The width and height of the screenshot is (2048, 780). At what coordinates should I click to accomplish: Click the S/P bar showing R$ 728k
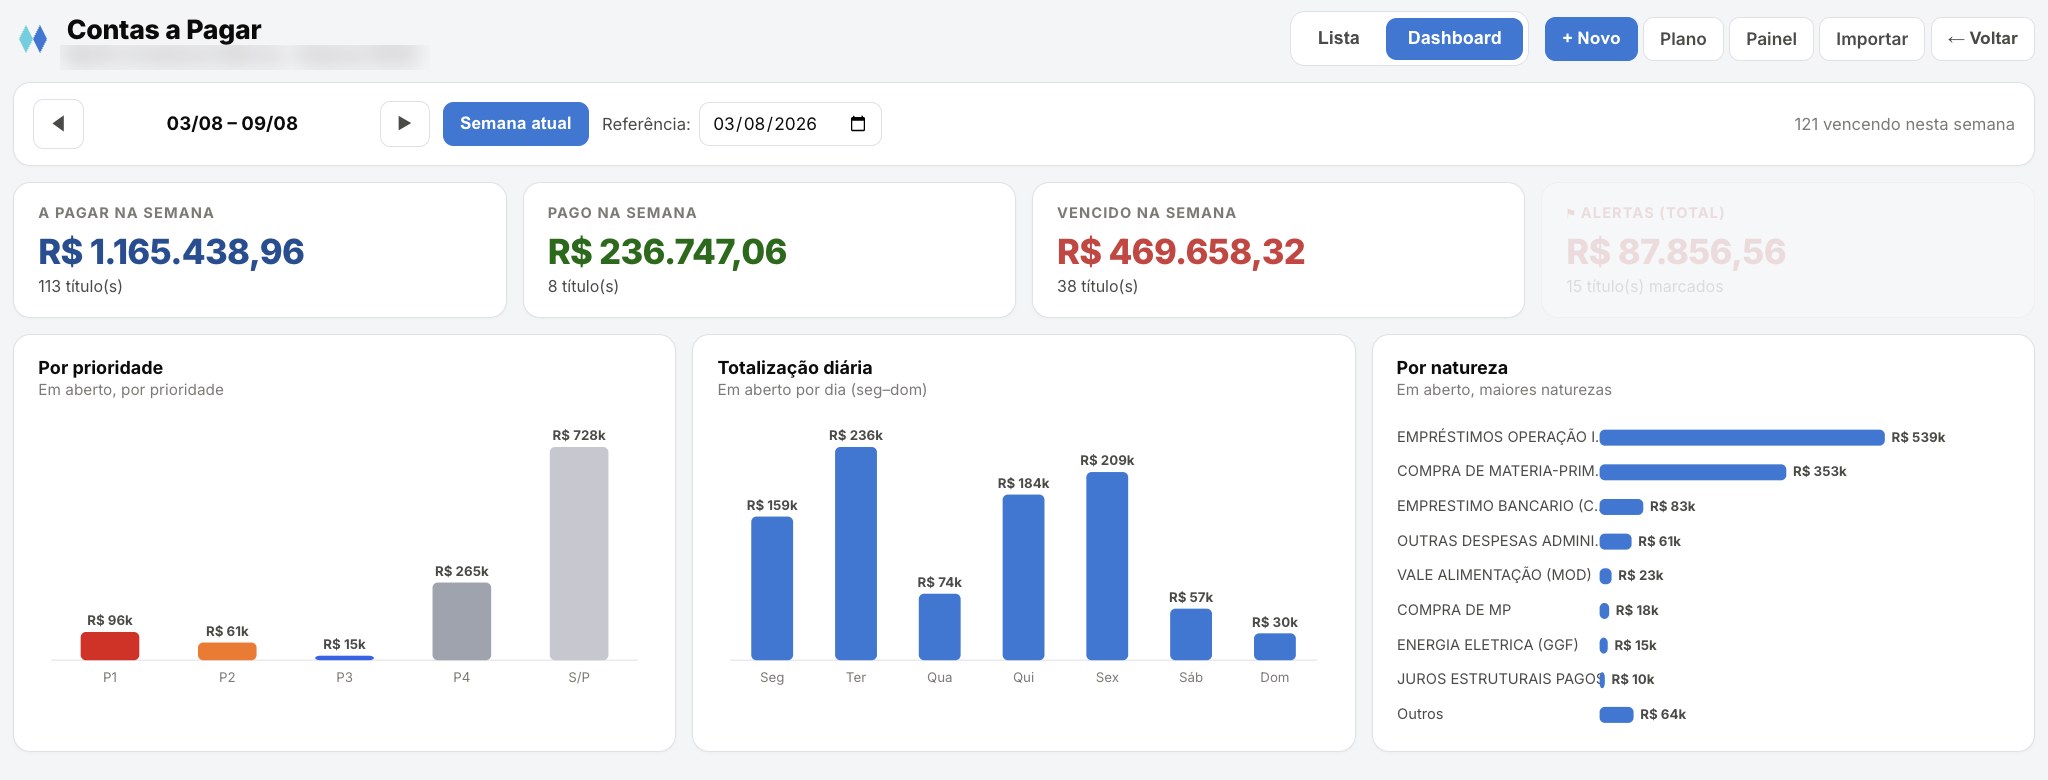[x=579, y=553]
